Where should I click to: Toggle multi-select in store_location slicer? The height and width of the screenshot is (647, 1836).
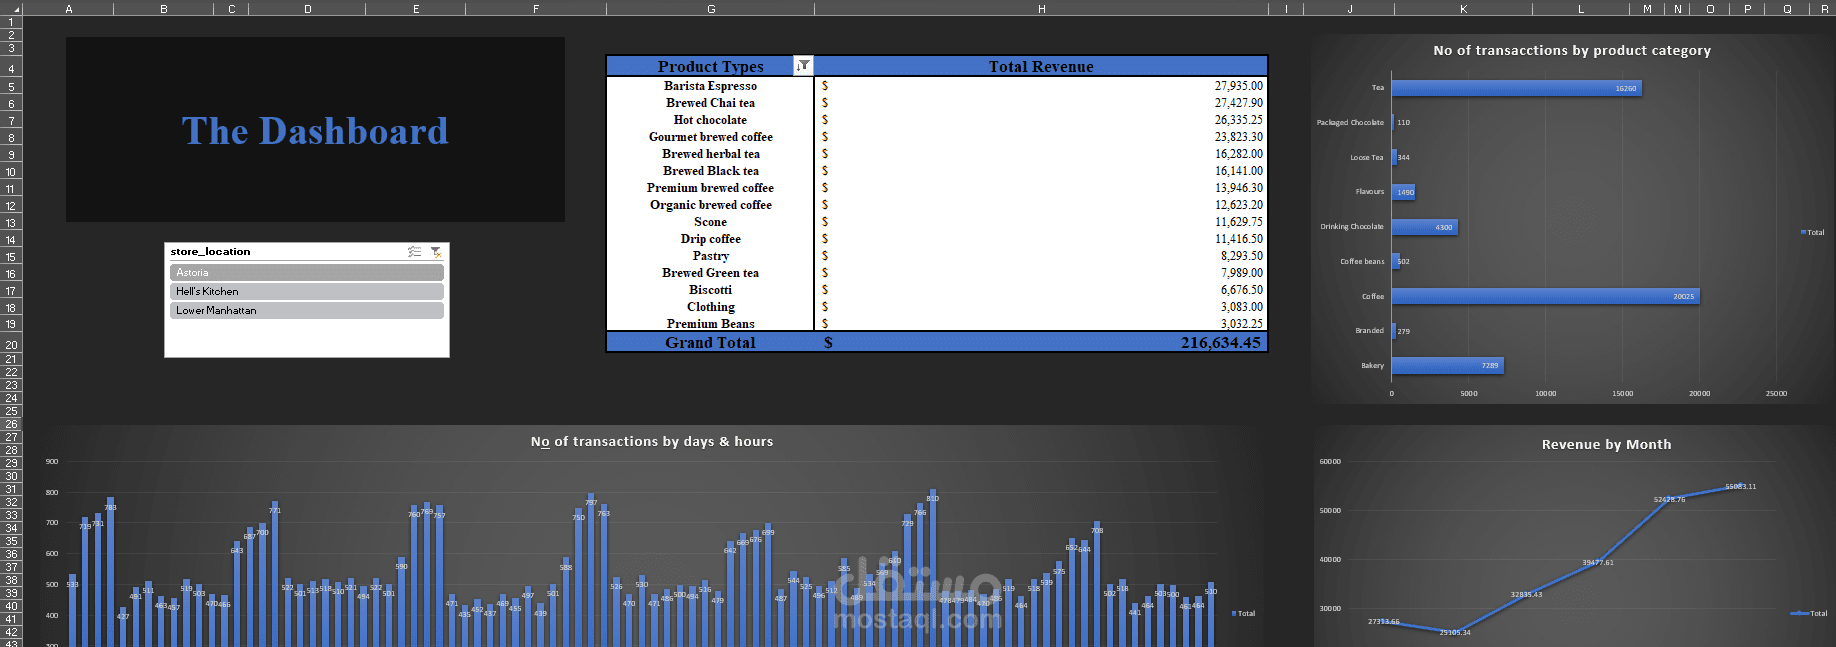(414, 252)
